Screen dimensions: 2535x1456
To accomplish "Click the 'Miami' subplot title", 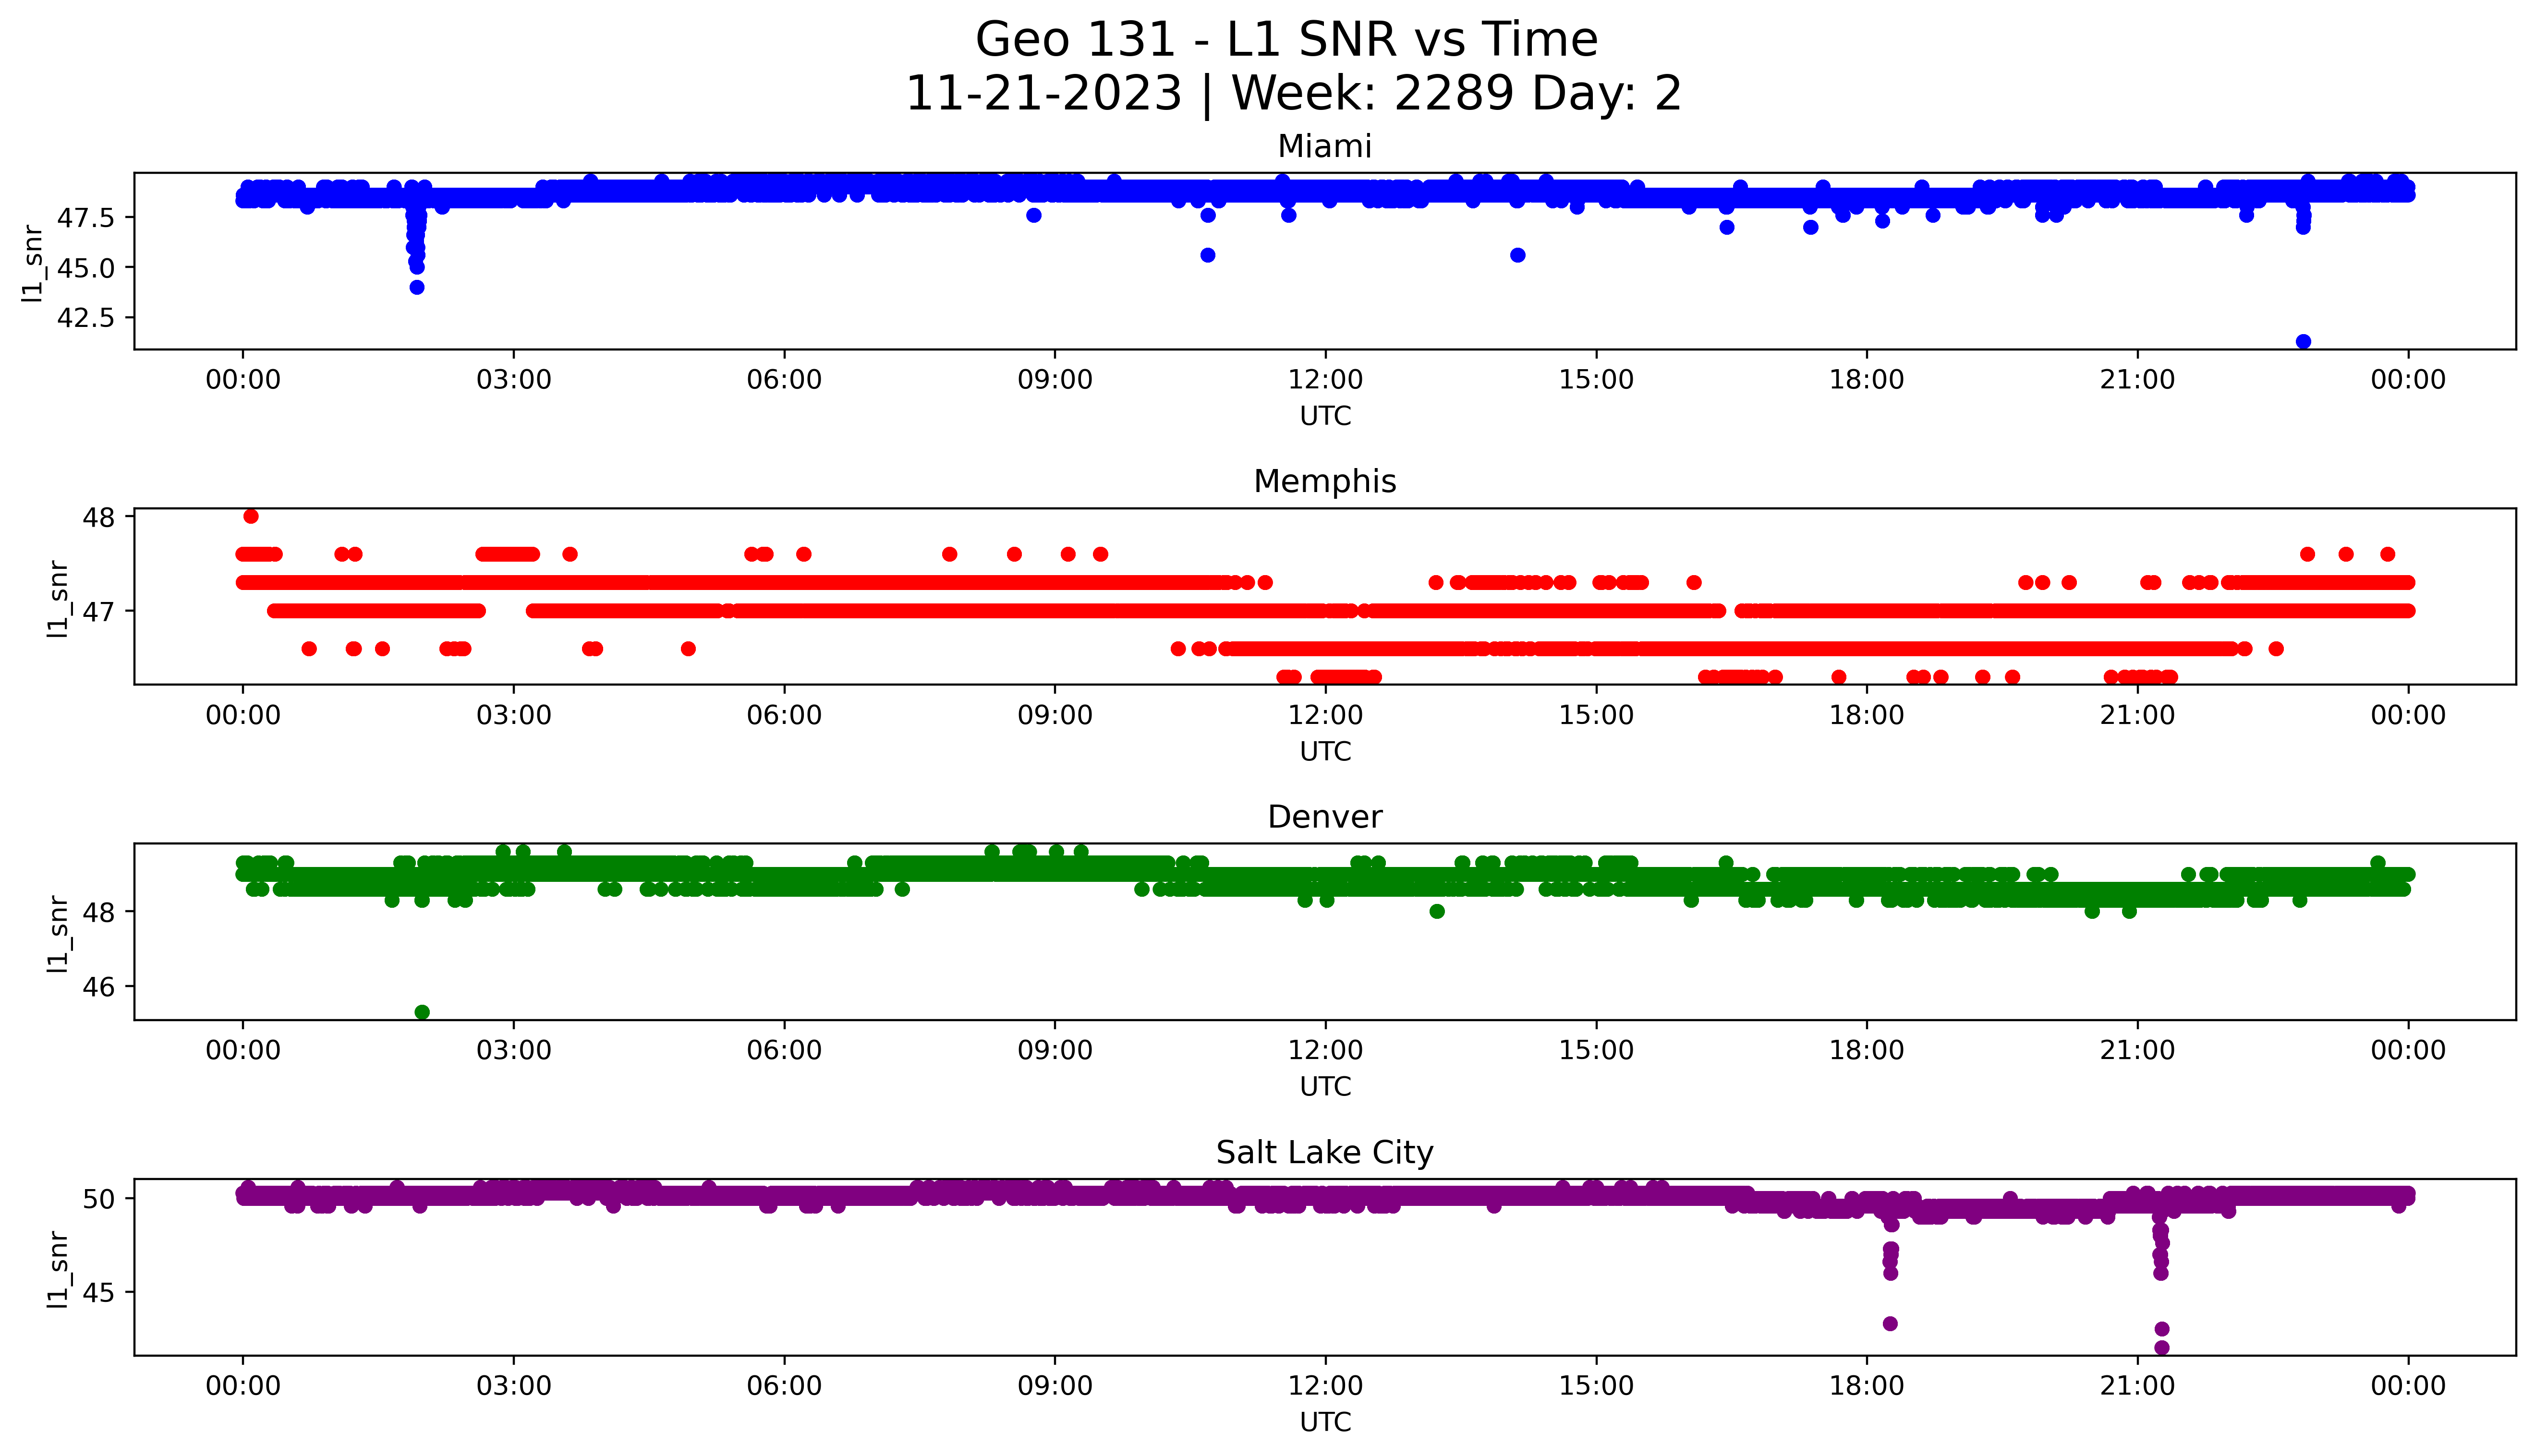I will click(1324, 146).
